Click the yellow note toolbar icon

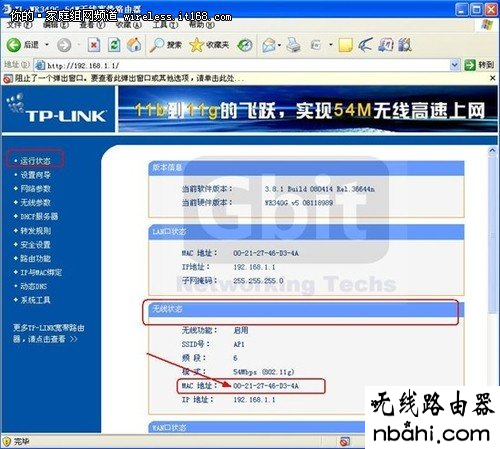345,45
